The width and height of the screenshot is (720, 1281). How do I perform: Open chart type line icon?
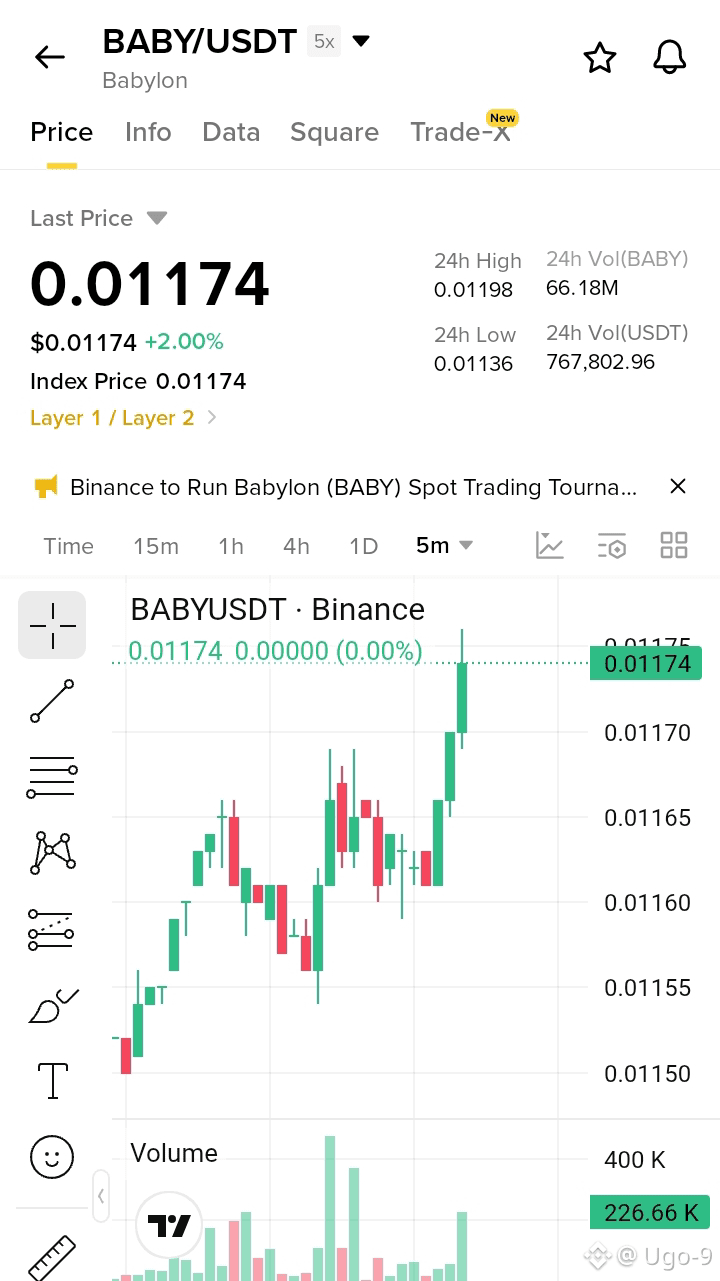coord(550,545)
